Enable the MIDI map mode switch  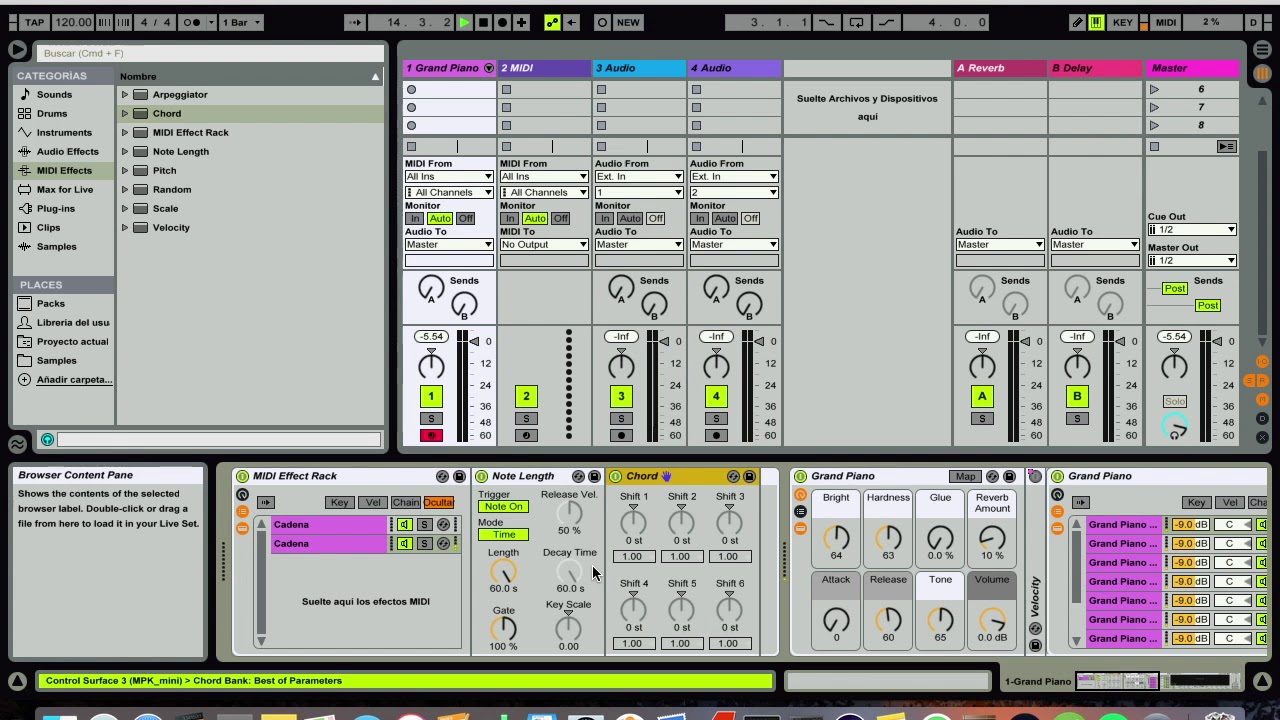pos(1166,22)
